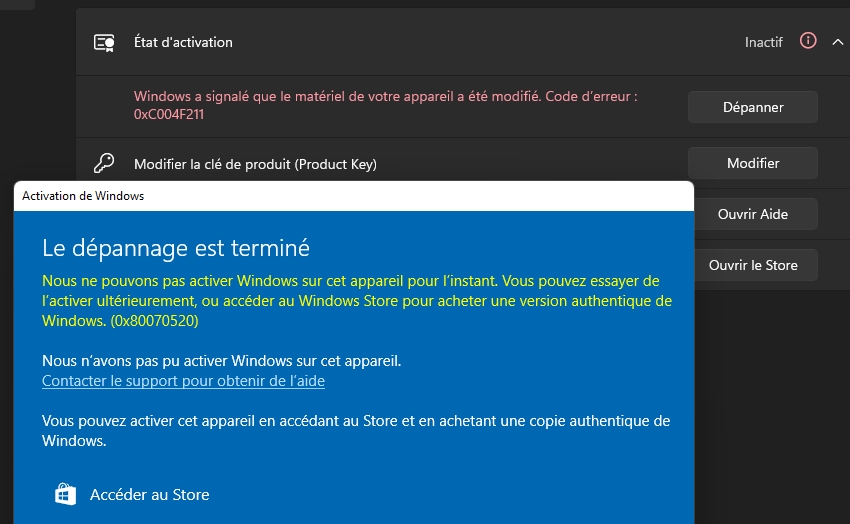Click the Le dépannage est terminé heading
Screen dimensions: 850x524
pyautogui.click(x=176, y=247)
